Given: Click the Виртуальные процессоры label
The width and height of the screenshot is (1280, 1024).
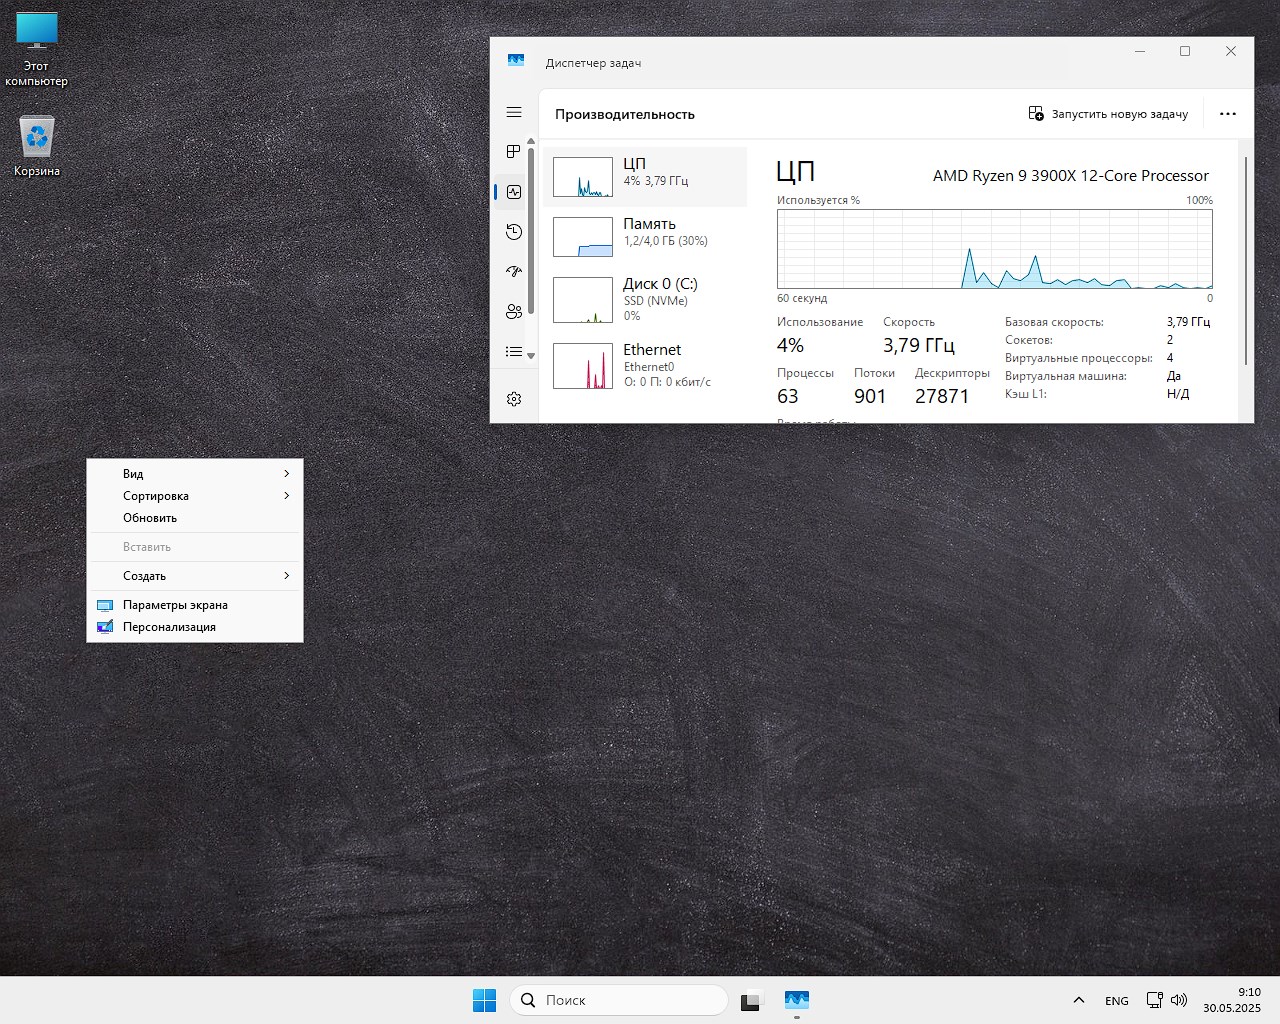Looking at the screenshot, I should 1079,358.
